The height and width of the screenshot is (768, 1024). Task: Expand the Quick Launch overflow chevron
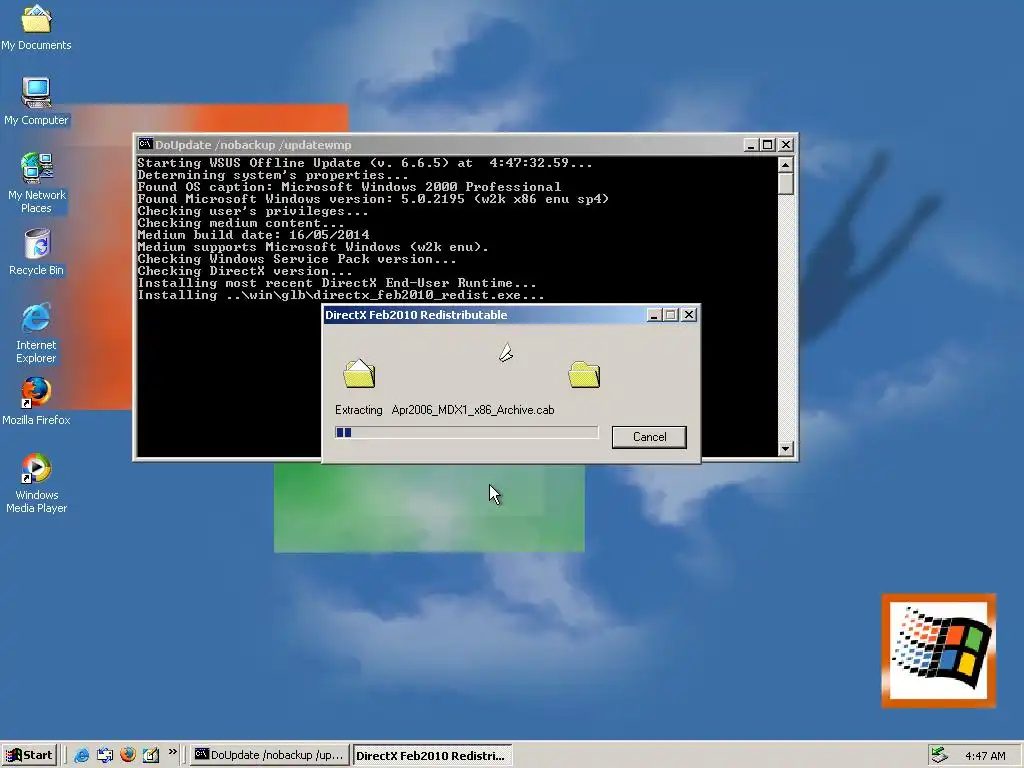(x=172, y=752)
